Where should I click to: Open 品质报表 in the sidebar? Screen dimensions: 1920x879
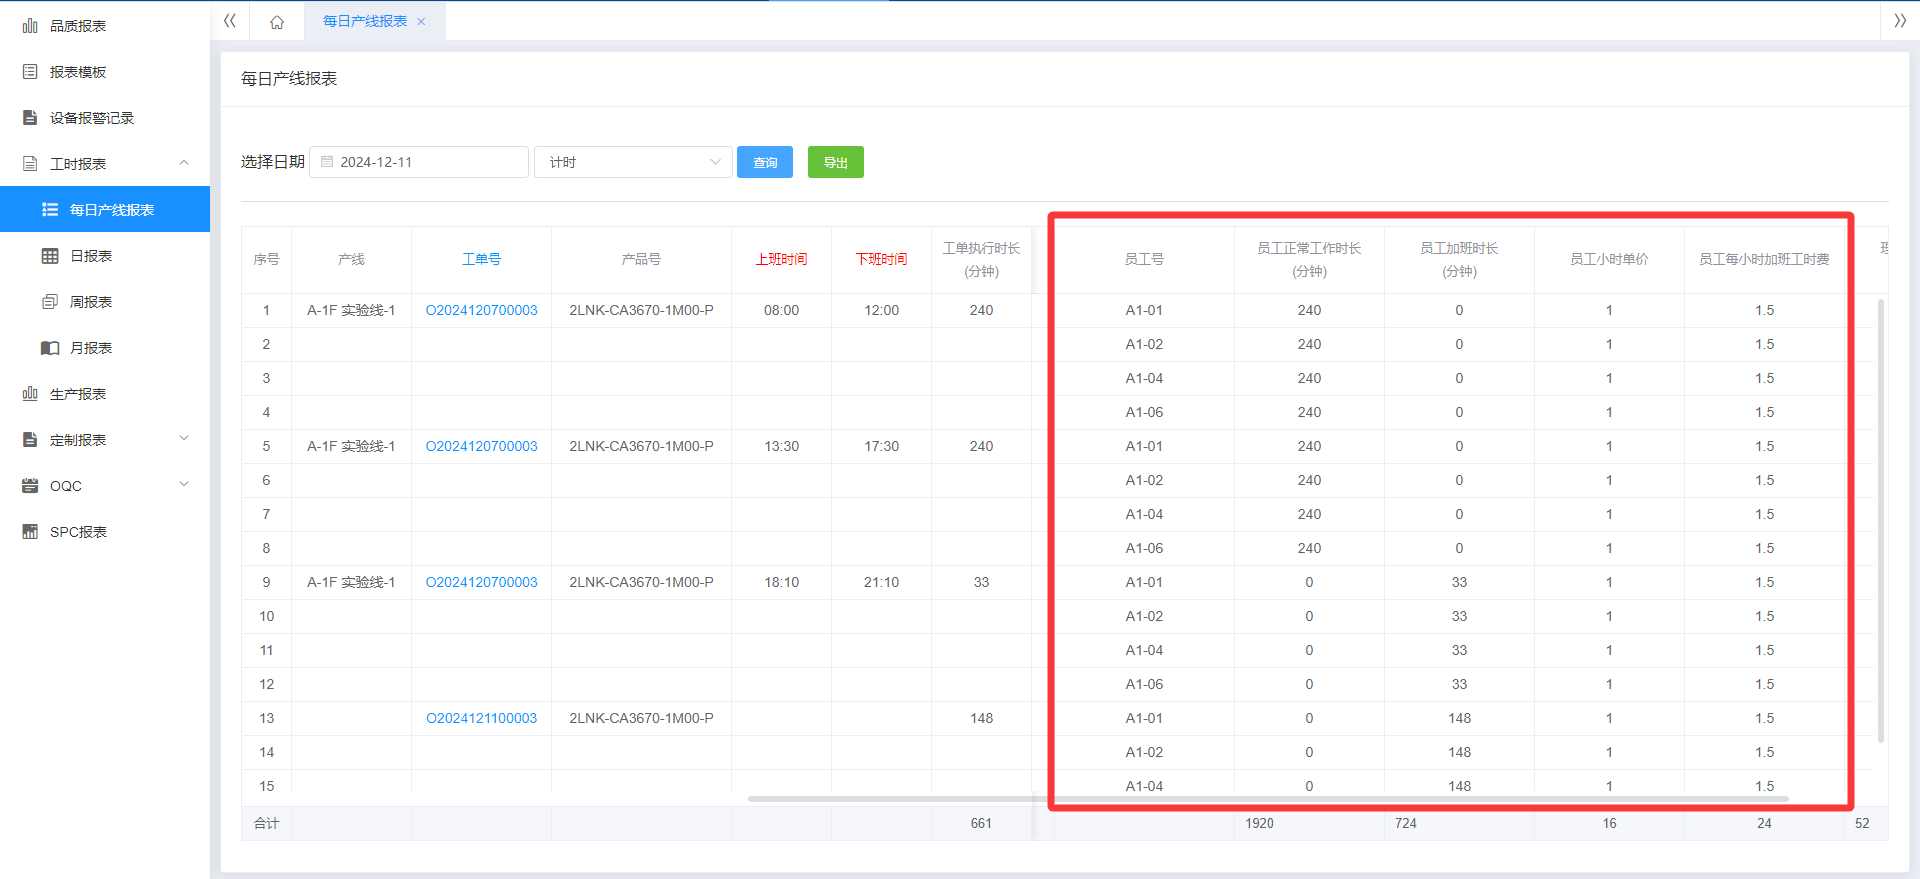pos(78,26)
